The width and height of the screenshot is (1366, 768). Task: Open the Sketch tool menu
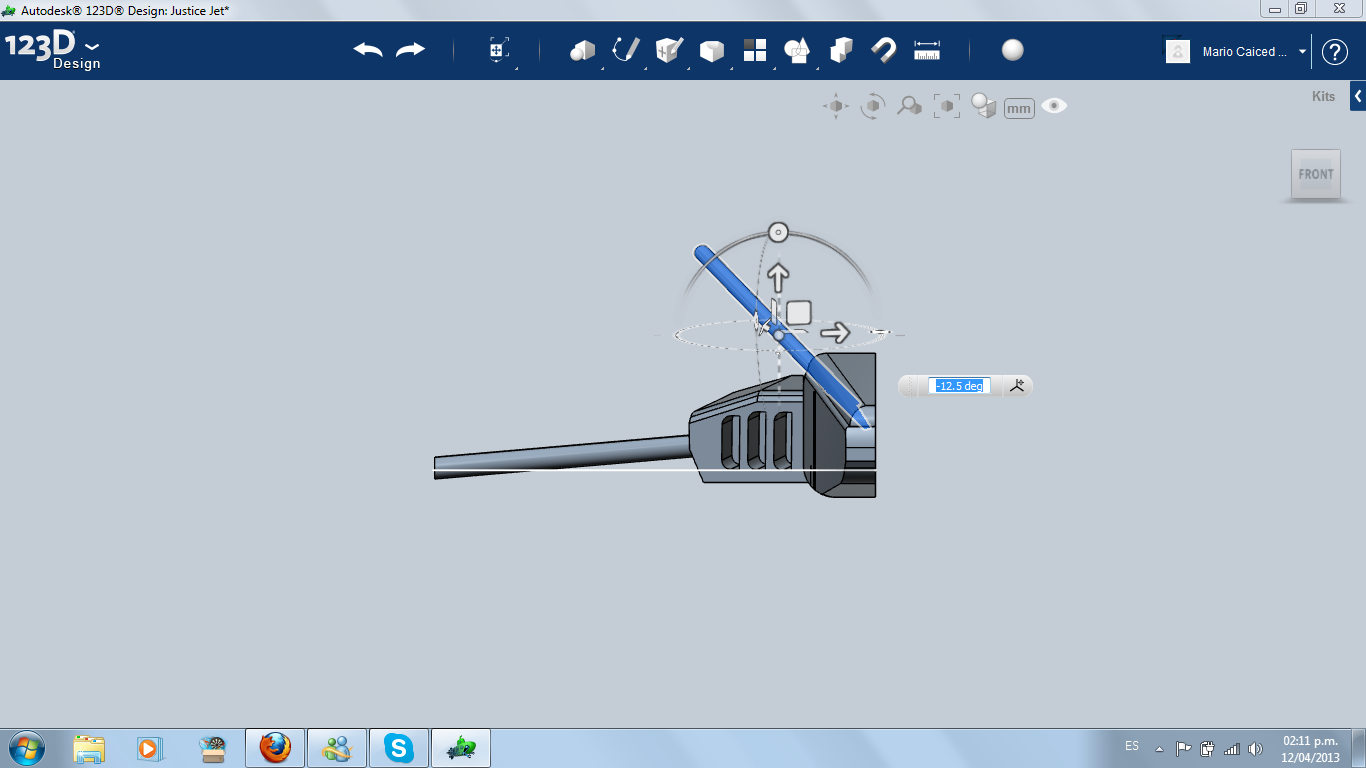(x=626, y=50)
